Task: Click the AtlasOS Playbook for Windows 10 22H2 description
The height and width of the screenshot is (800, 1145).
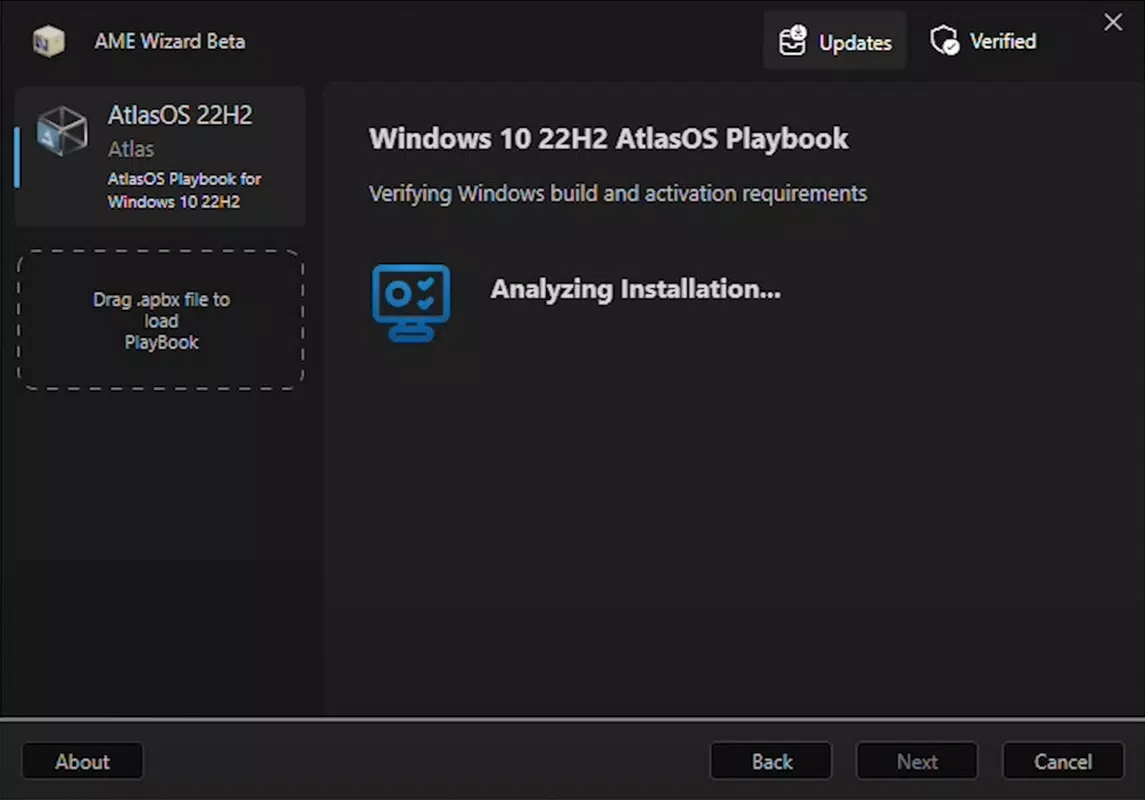Action: (184, 190)
